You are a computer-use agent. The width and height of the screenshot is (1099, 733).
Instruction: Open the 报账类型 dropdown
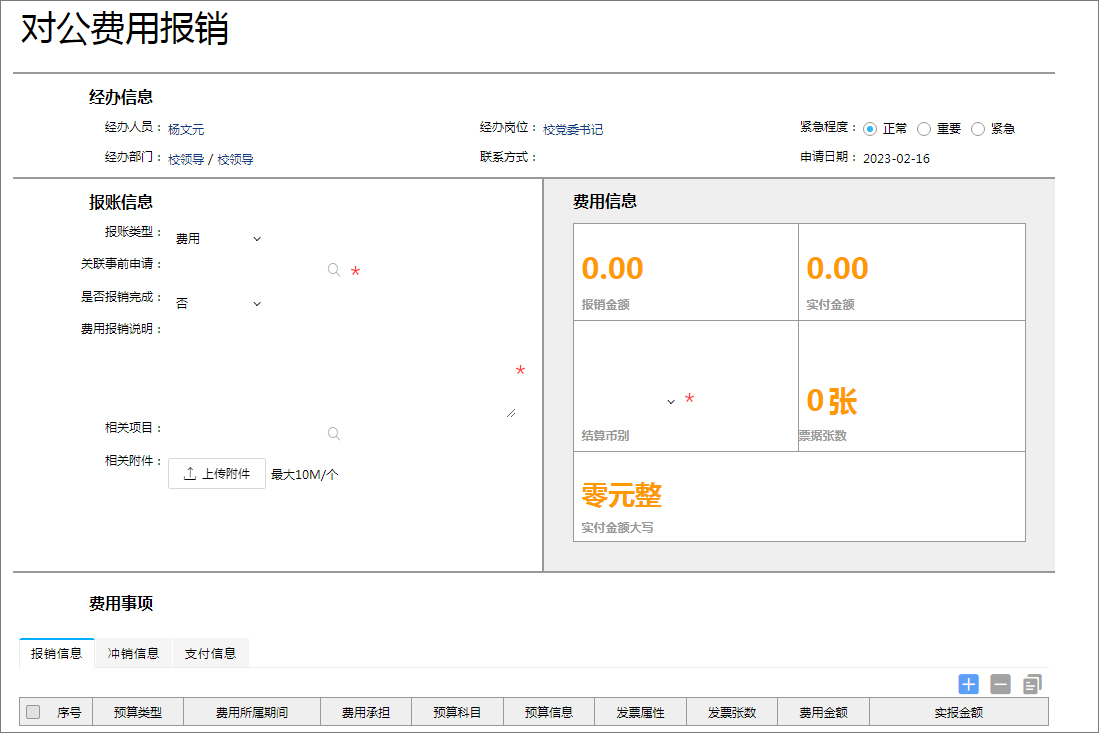coord(218,239)
